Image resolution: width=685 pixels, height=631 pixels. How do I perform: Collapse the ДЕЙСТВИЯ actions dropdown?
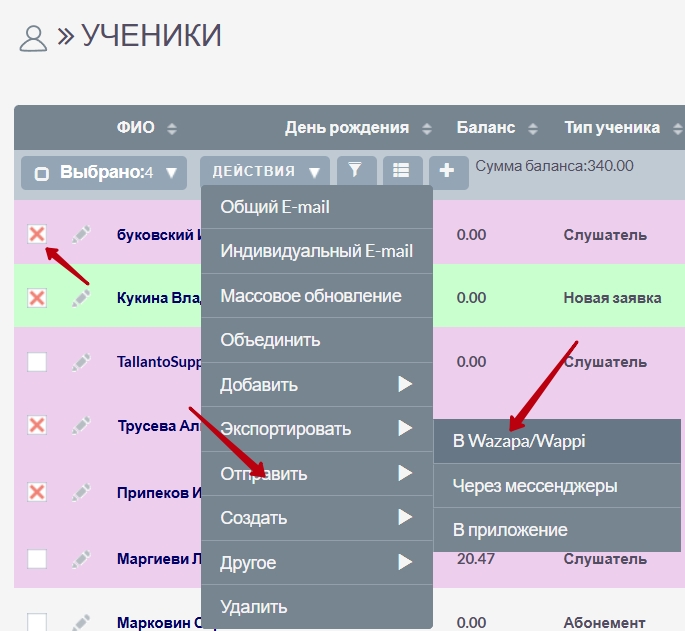coord(264,172)
